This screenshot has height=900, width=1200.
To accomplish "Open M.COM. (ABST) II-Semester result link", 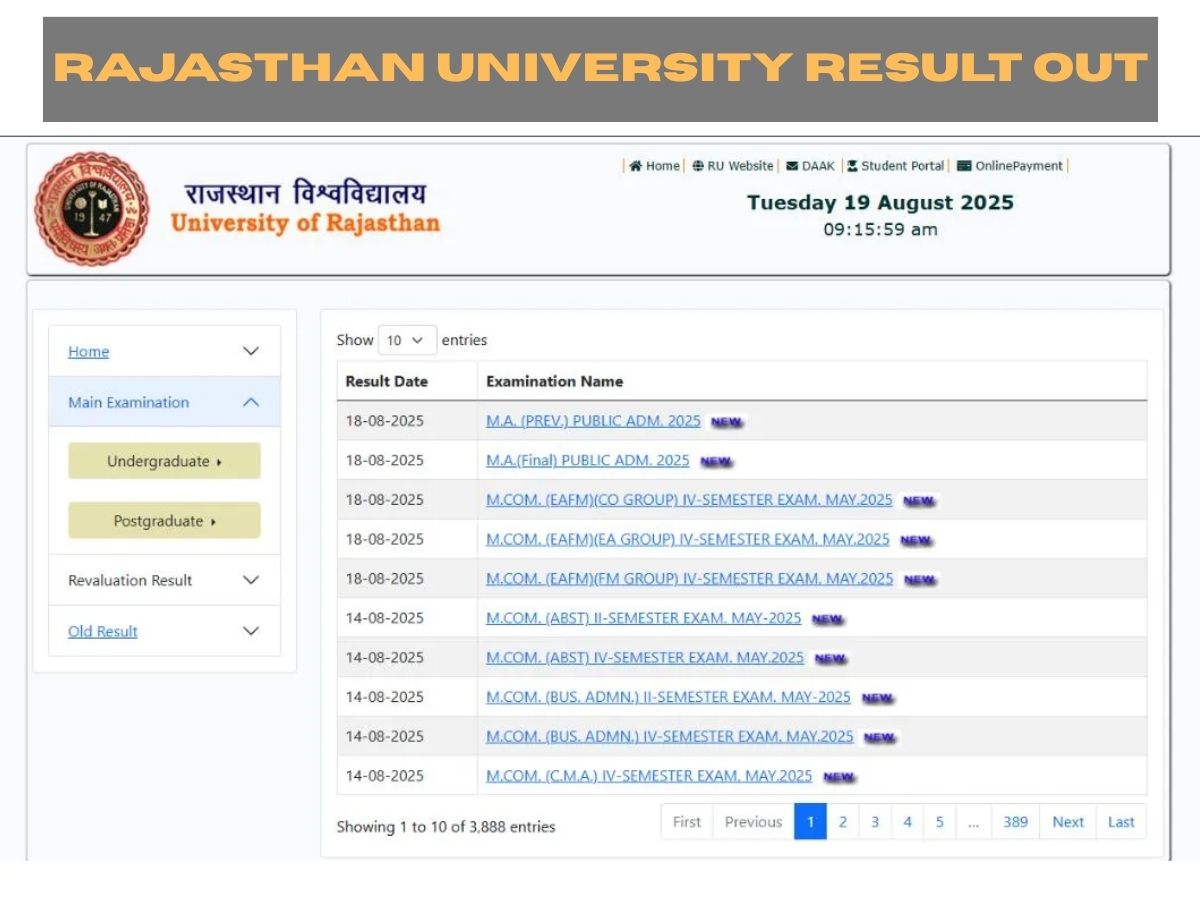I will (643, 618).
